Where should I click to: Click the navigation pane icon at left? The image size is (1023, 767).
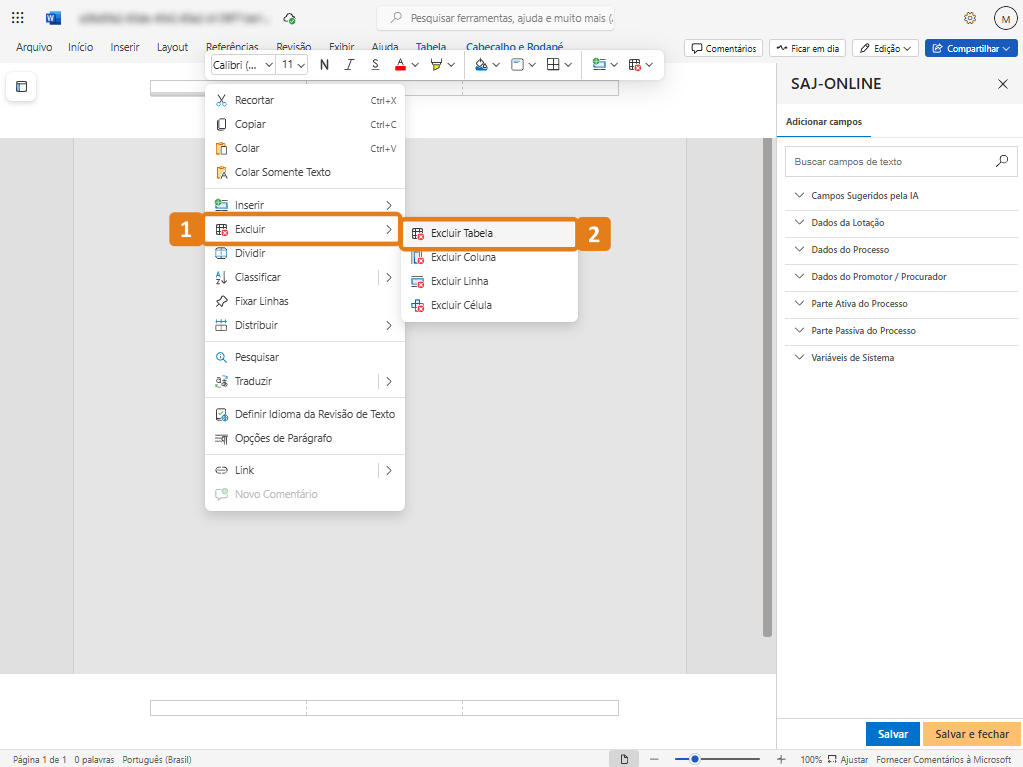pos(21,87)
